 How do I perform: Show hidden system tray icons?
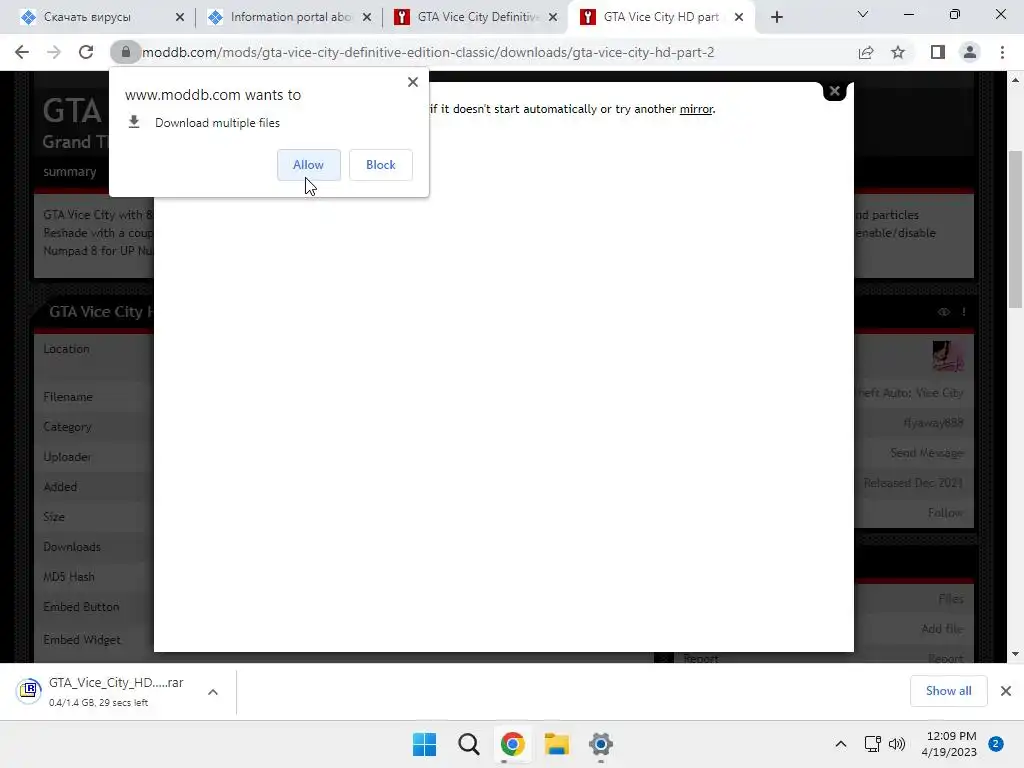tap(841, 744)
